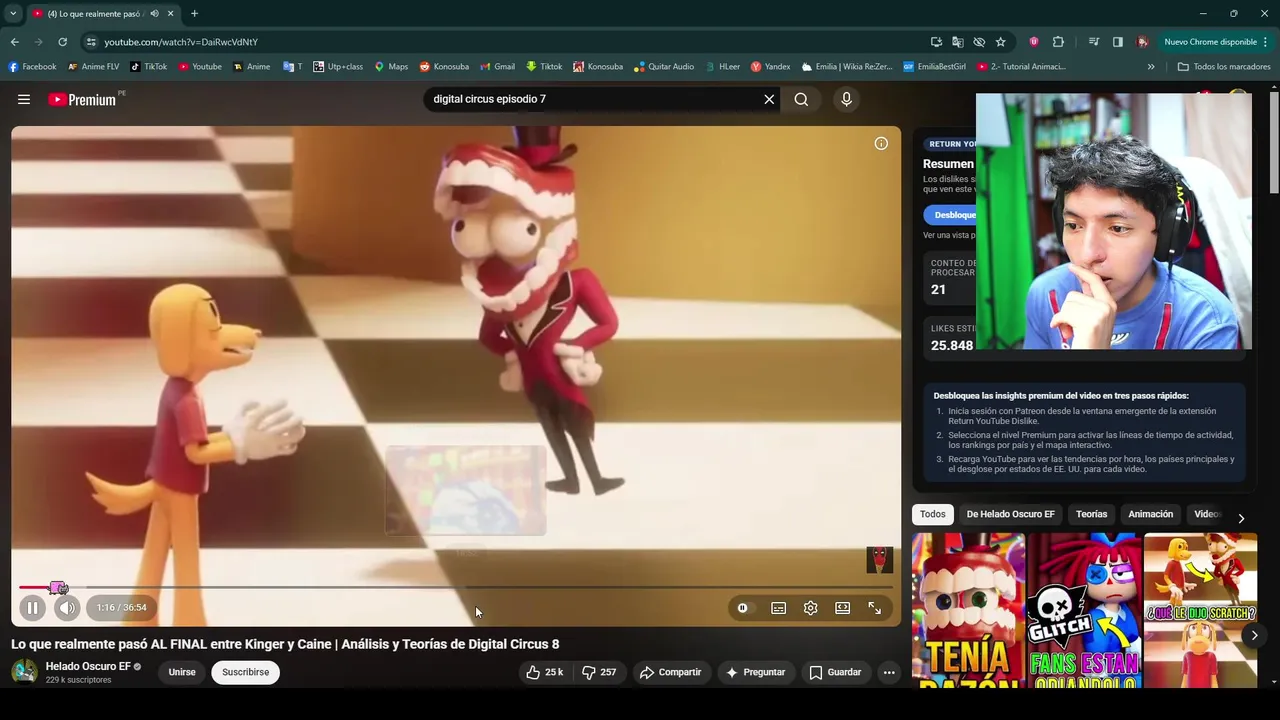
Task: Subscribe using the Suscribirse button
Action: pos(245,672)
